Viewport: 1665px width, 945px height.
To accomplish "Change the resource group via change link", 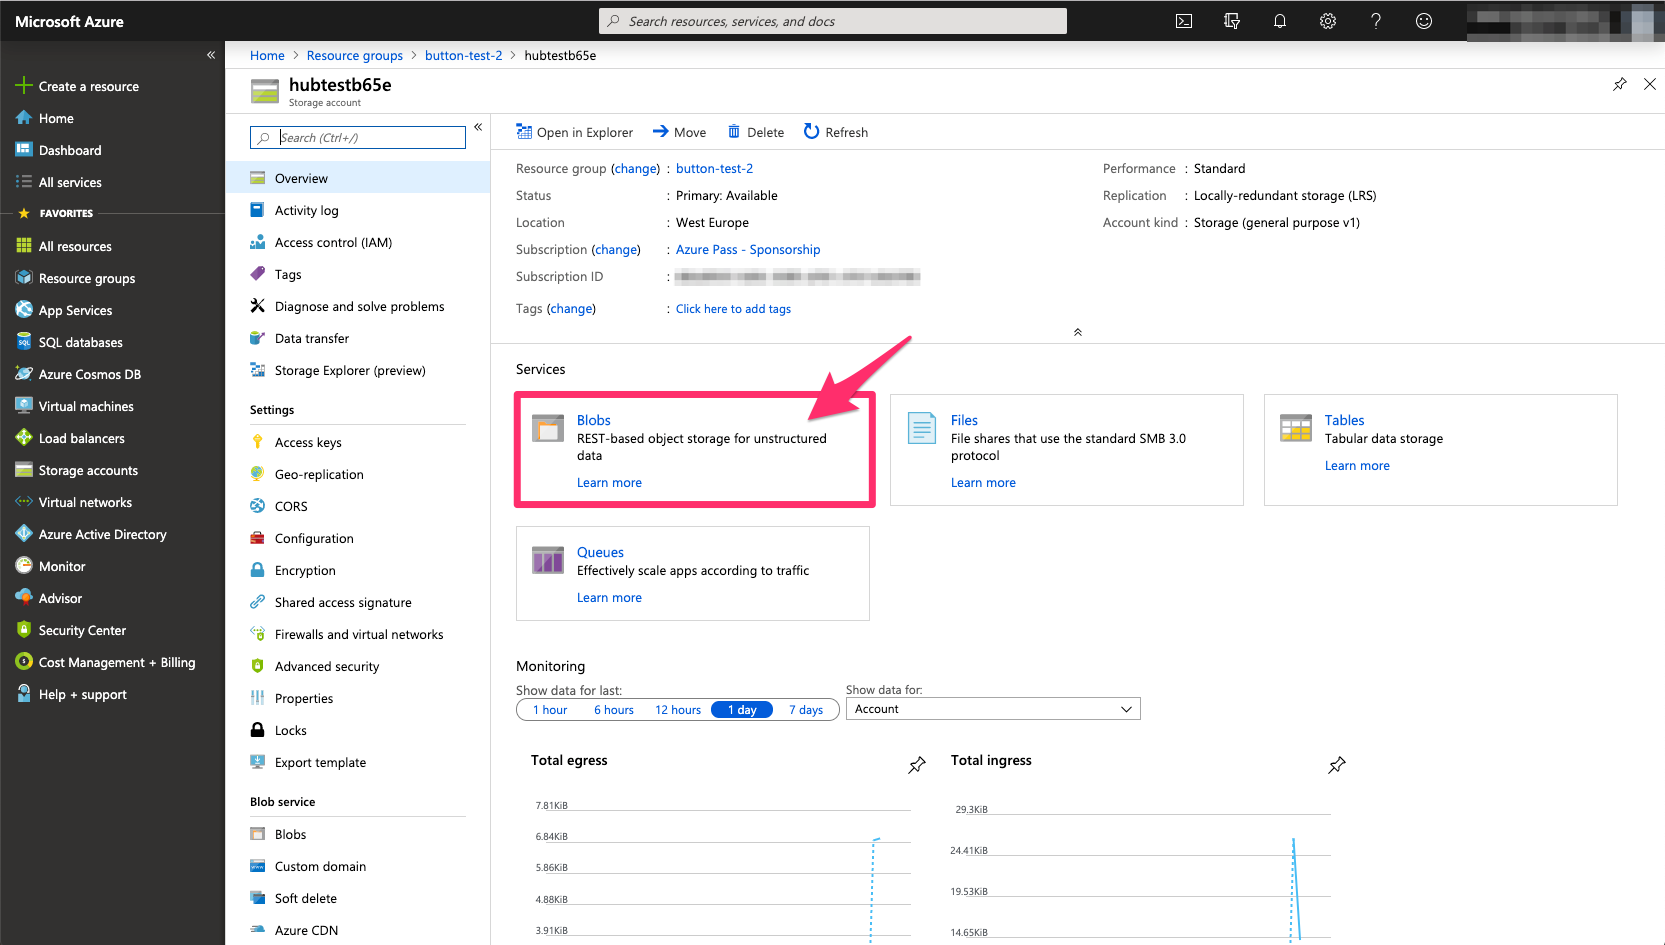I will (x=636, y=169).
